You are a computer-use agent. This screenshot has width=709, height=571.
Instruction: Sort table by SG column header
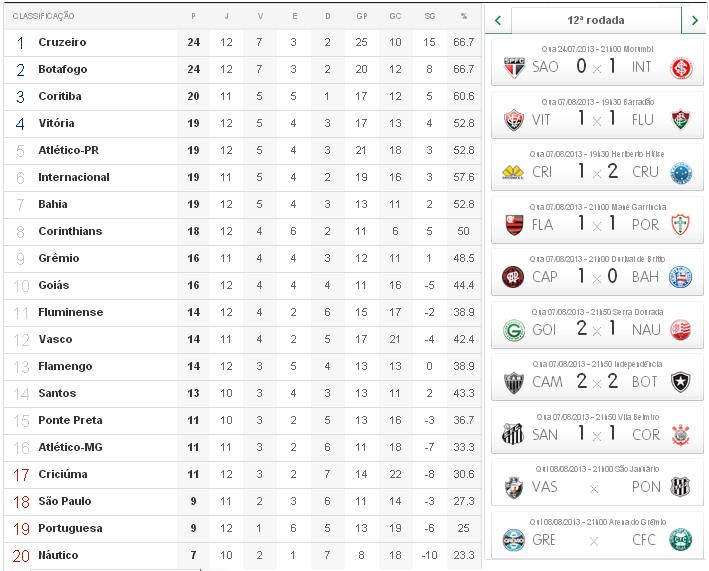coord(428,17)
